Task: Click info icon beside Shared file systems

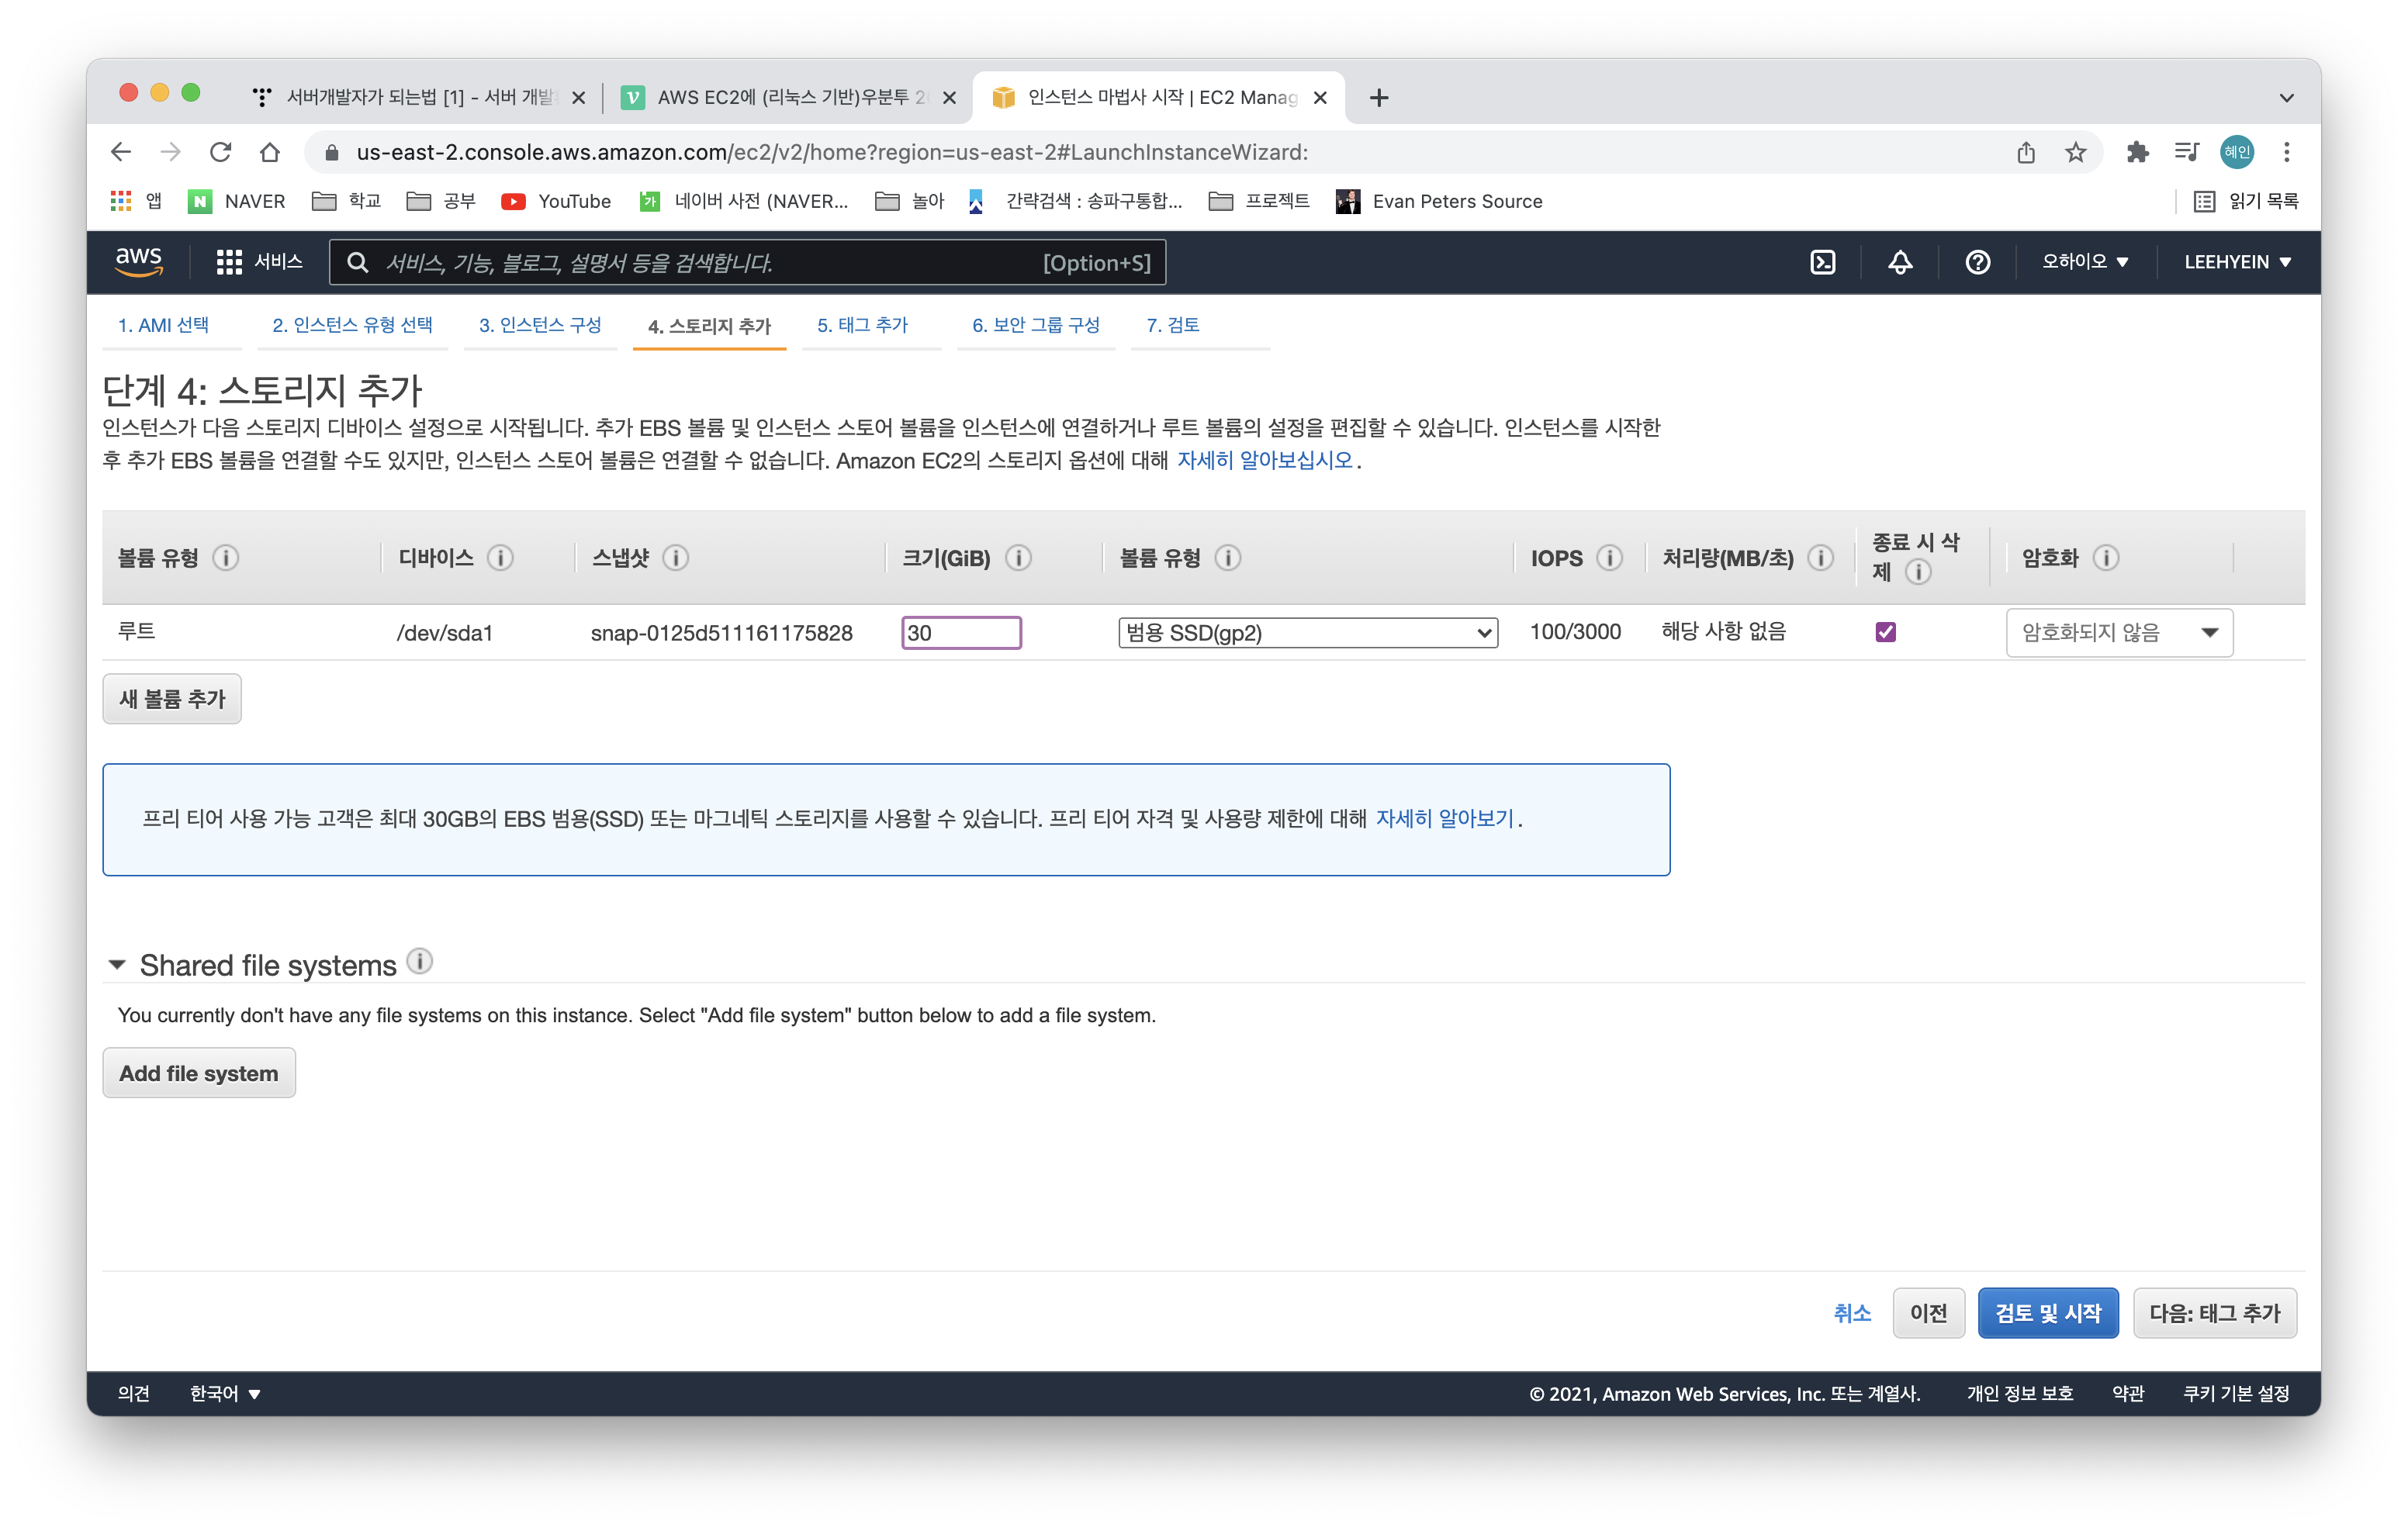Action: point(420,962)
